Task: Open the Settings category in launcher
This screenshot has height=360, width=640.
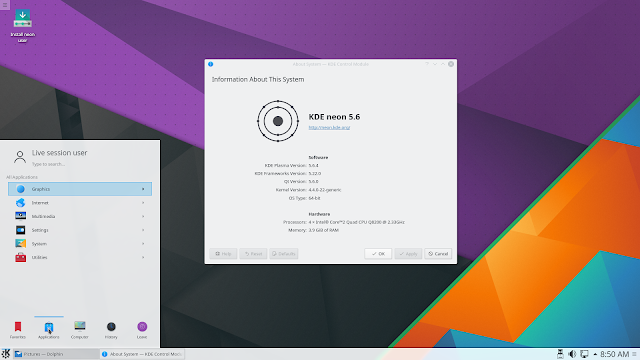Action: 80,230
